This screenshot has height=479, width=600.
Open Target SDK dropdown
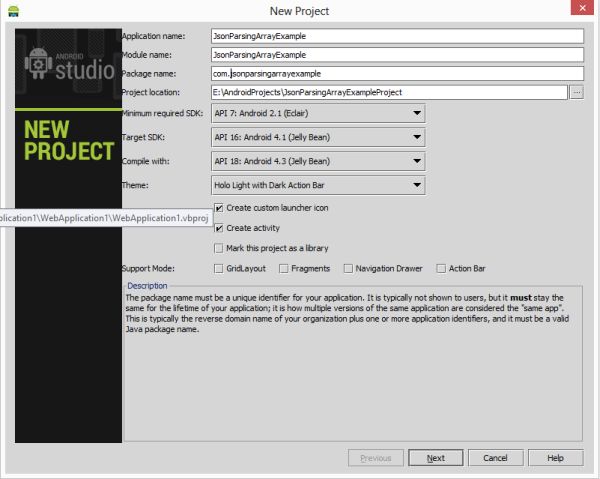click(x=318, y=137)
